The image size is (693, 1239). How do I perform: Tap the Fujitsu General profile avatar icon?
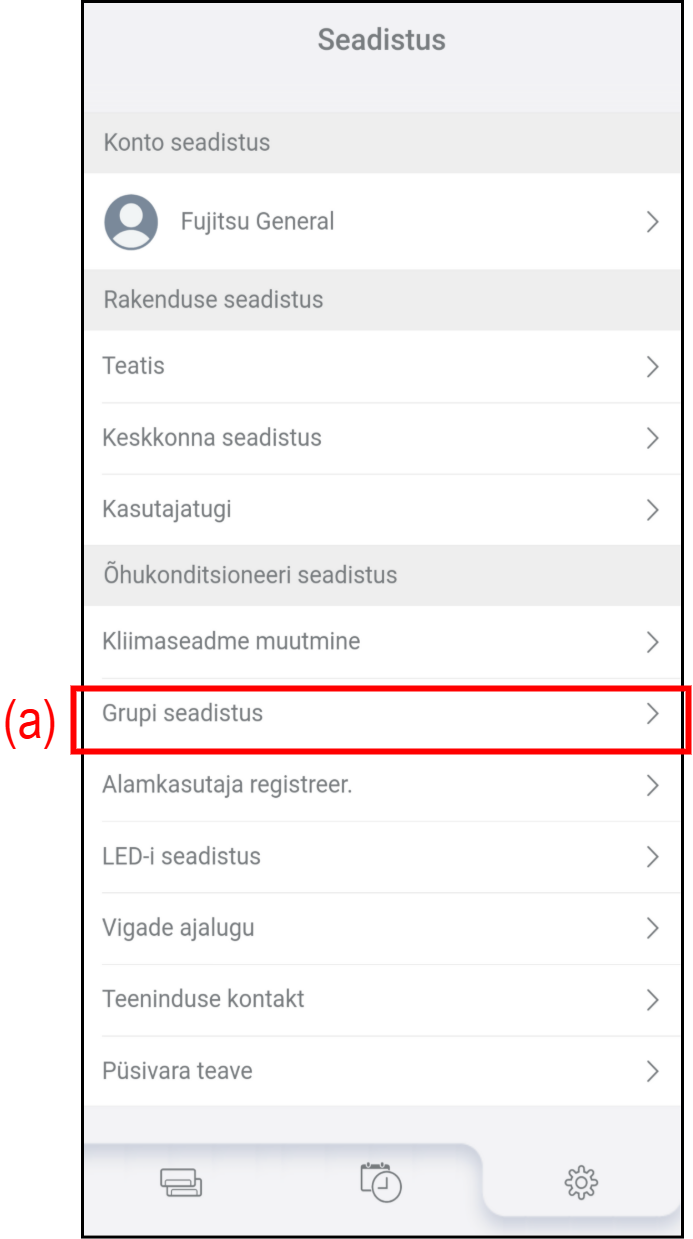[131, 221]
